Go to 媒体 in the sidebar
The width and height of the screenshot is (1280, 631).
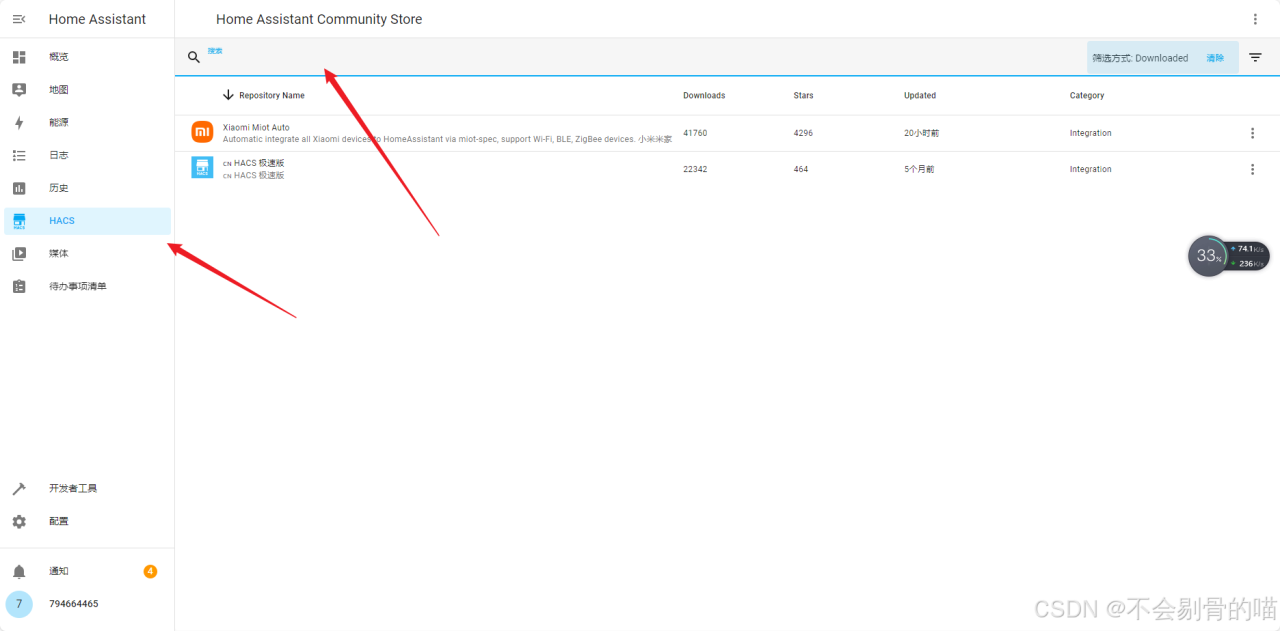pos(59,254)
